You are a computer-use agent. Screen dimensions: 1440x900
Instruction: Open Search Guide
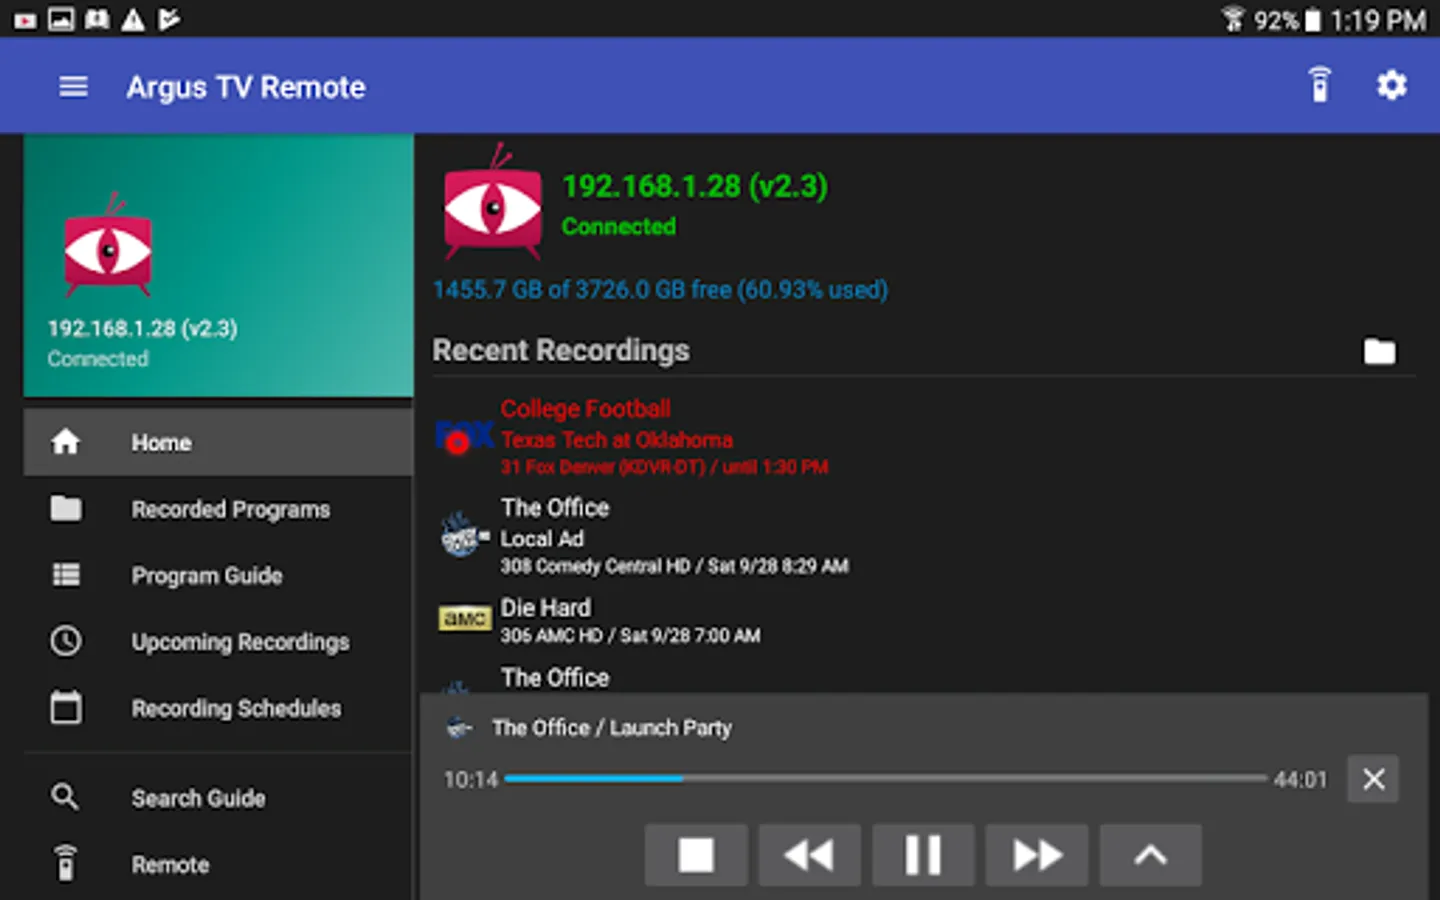pyautogui.click(x=218, y=798)
